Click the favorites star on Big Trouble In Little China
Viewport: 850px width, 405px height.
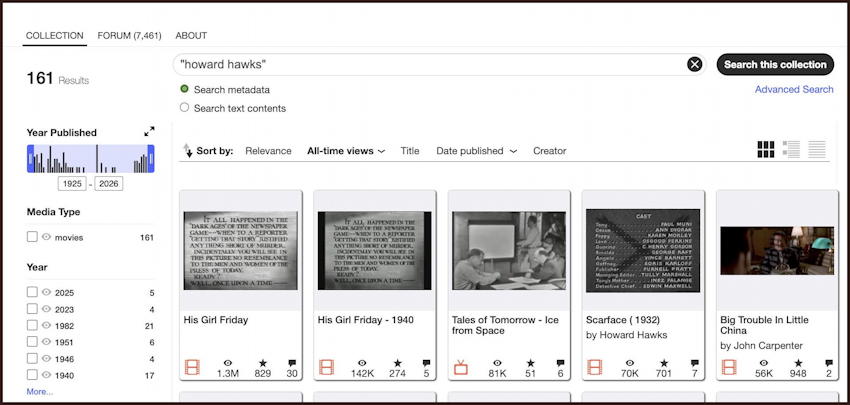pos(798,363)
